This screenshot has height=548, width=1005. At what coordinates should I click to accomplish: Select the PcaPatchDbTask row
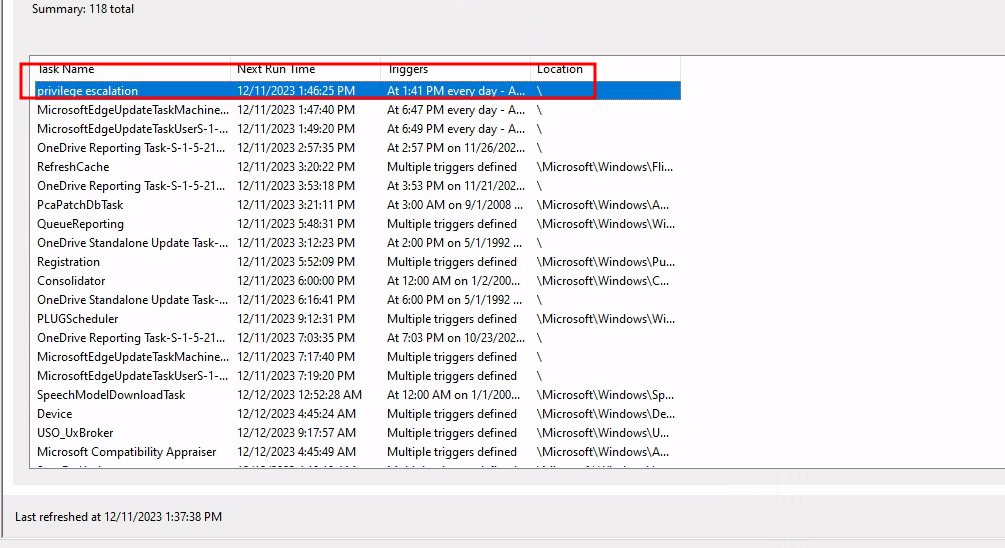tap(80, 205)
